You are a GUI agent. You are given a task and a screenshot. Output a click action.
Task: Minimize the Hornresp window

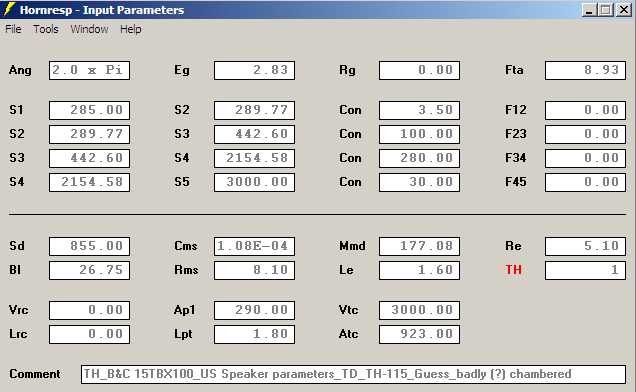589,10
